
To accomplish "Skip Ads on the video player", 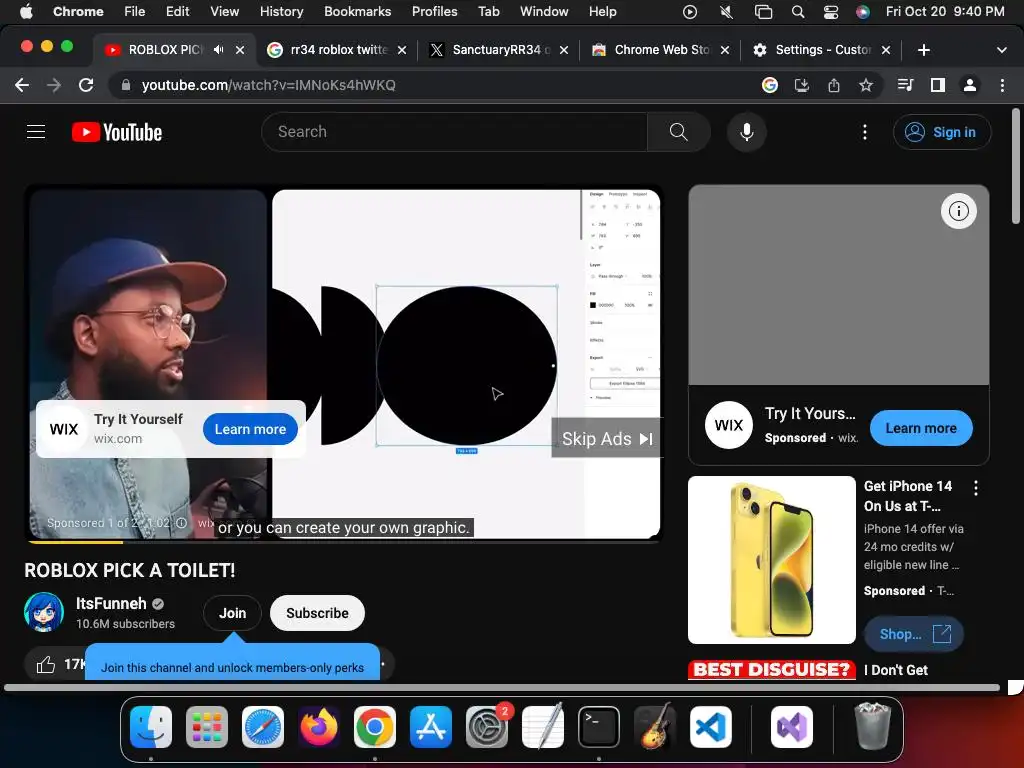I will (x=607, y=438).
